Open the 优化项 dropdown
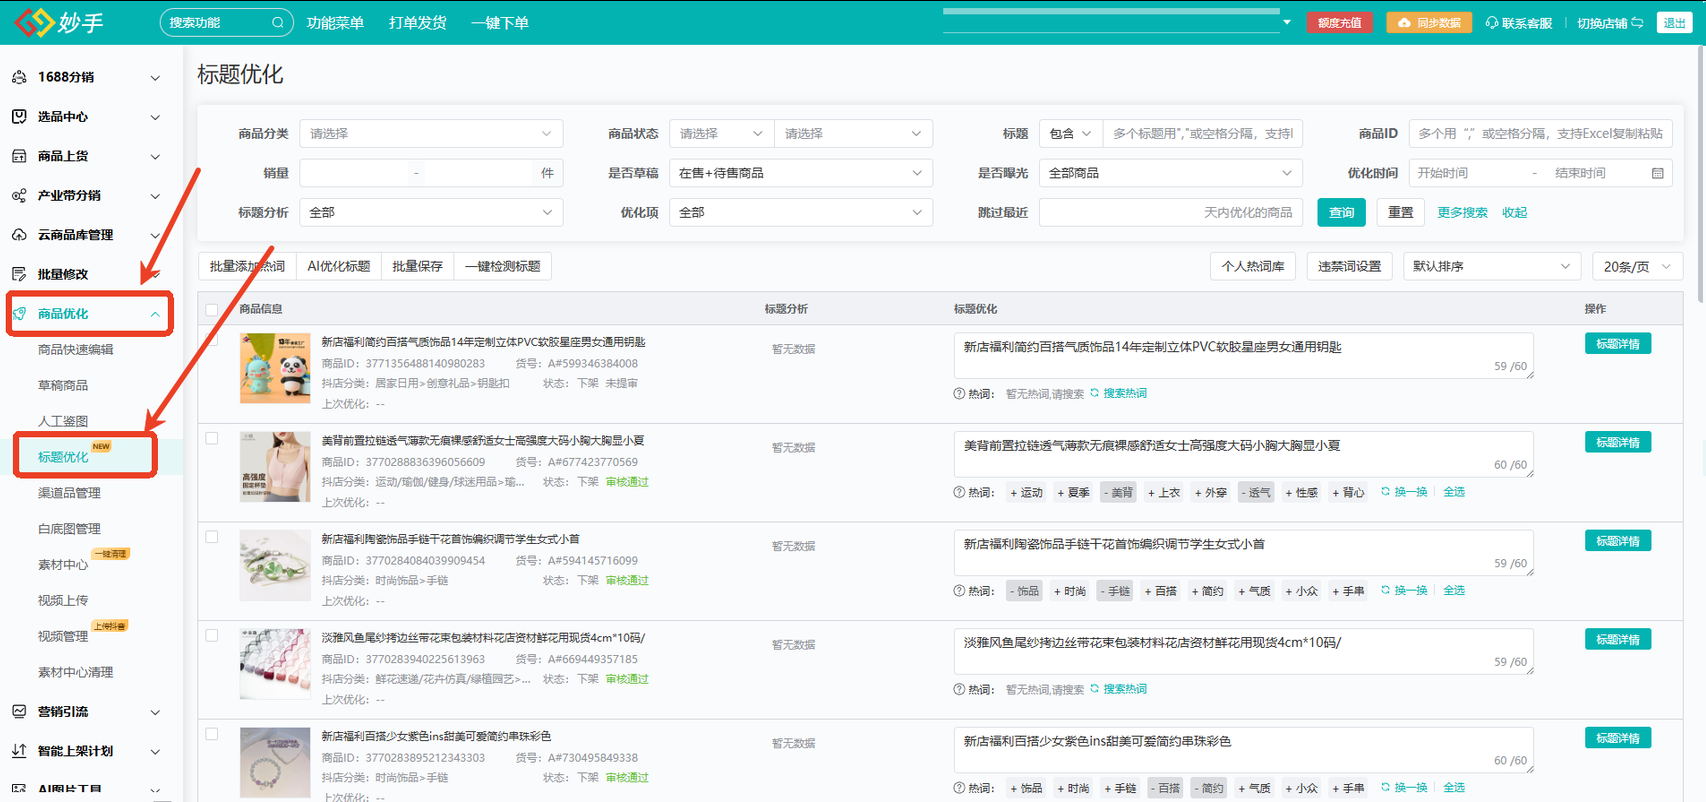Viewport: 1706px width, 802px height. (x=800, y=212)
